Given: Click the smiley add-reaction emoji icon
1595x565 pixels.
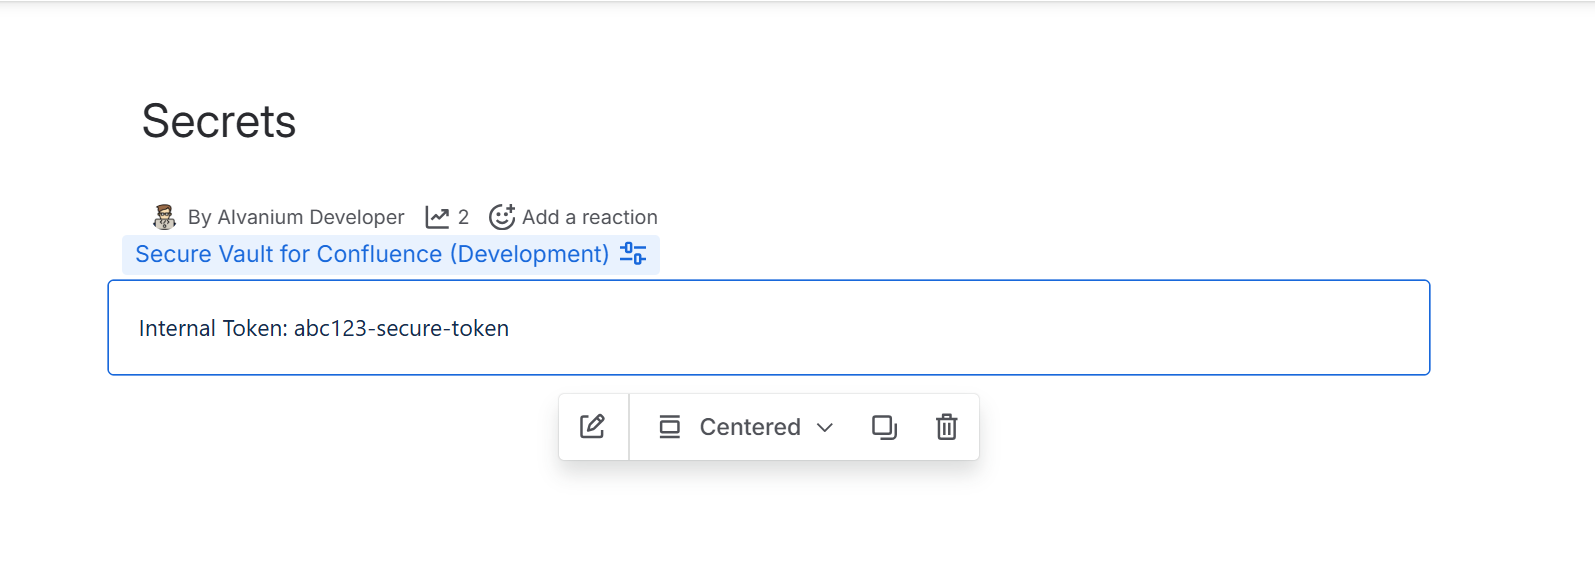Looking at the screenshot, I should point(501,217).
